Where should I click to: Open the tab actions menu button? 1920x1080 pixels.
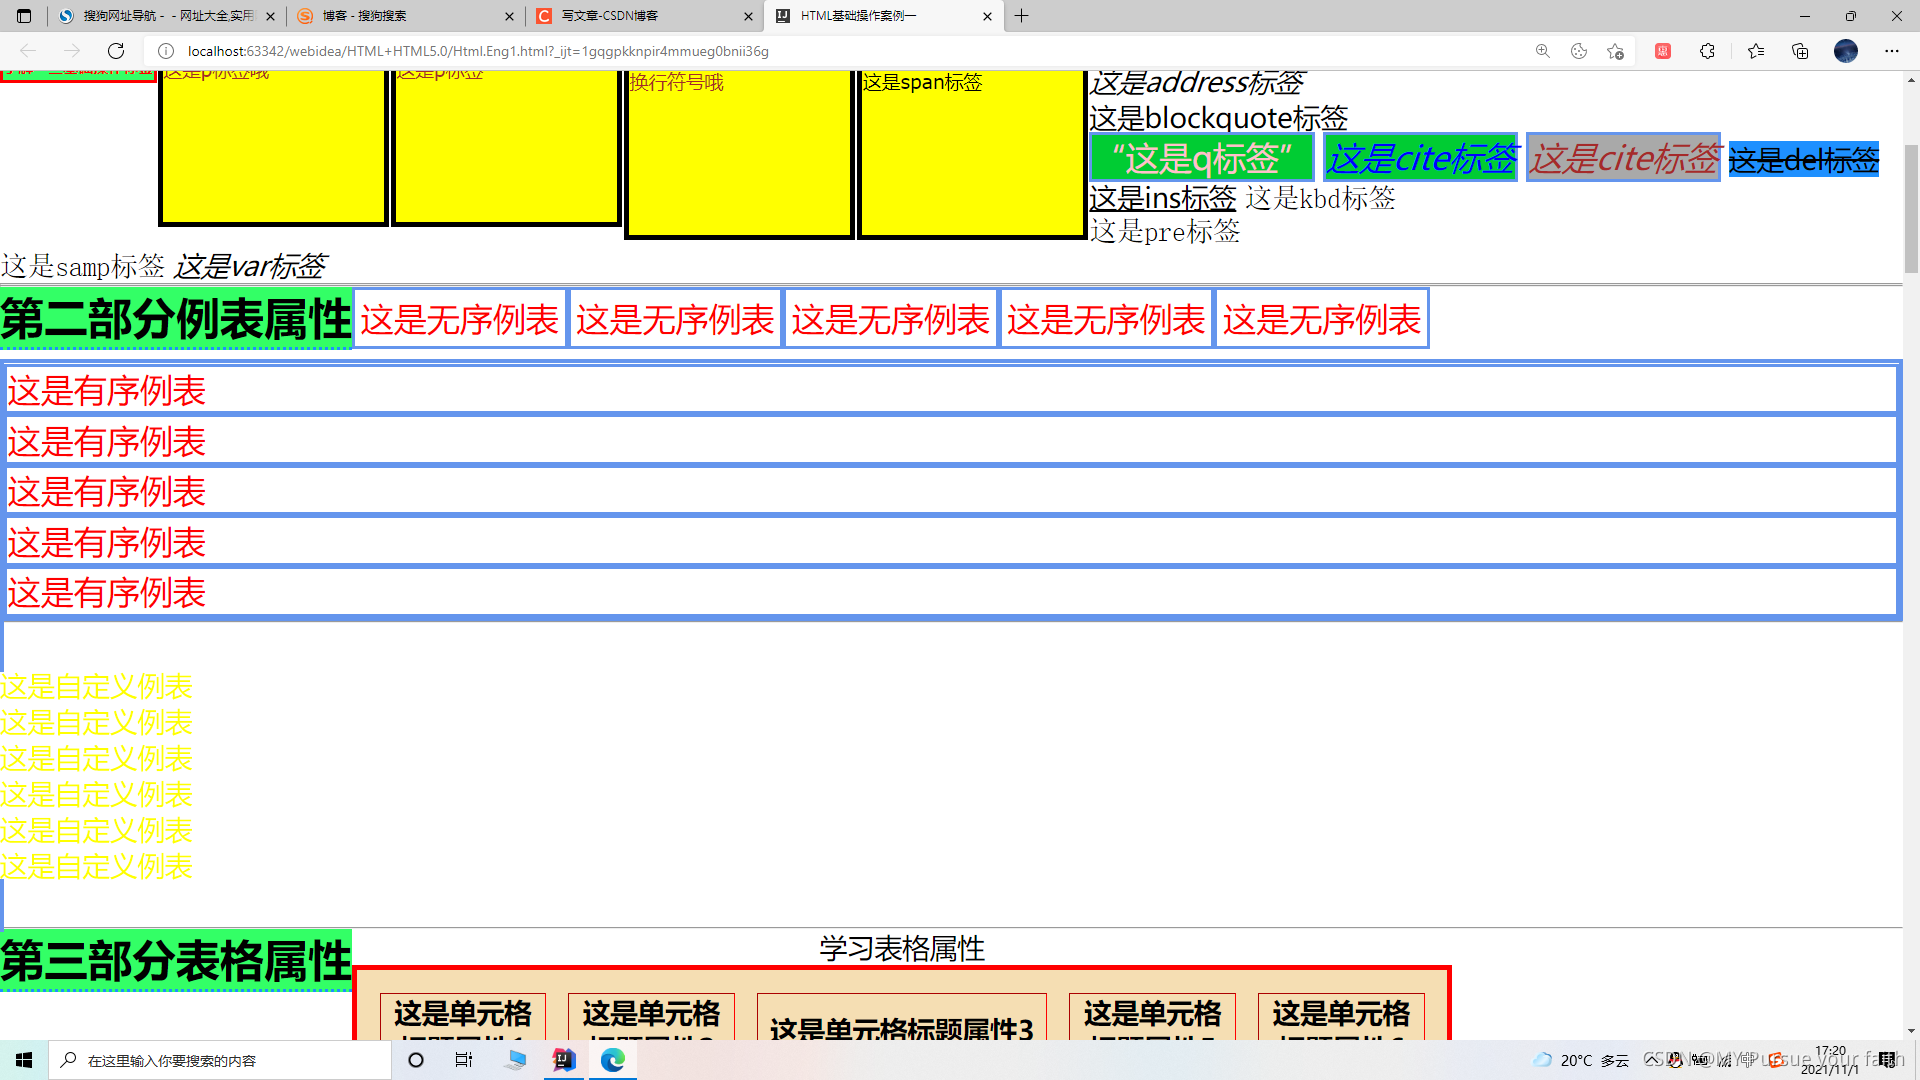[24, 16]
